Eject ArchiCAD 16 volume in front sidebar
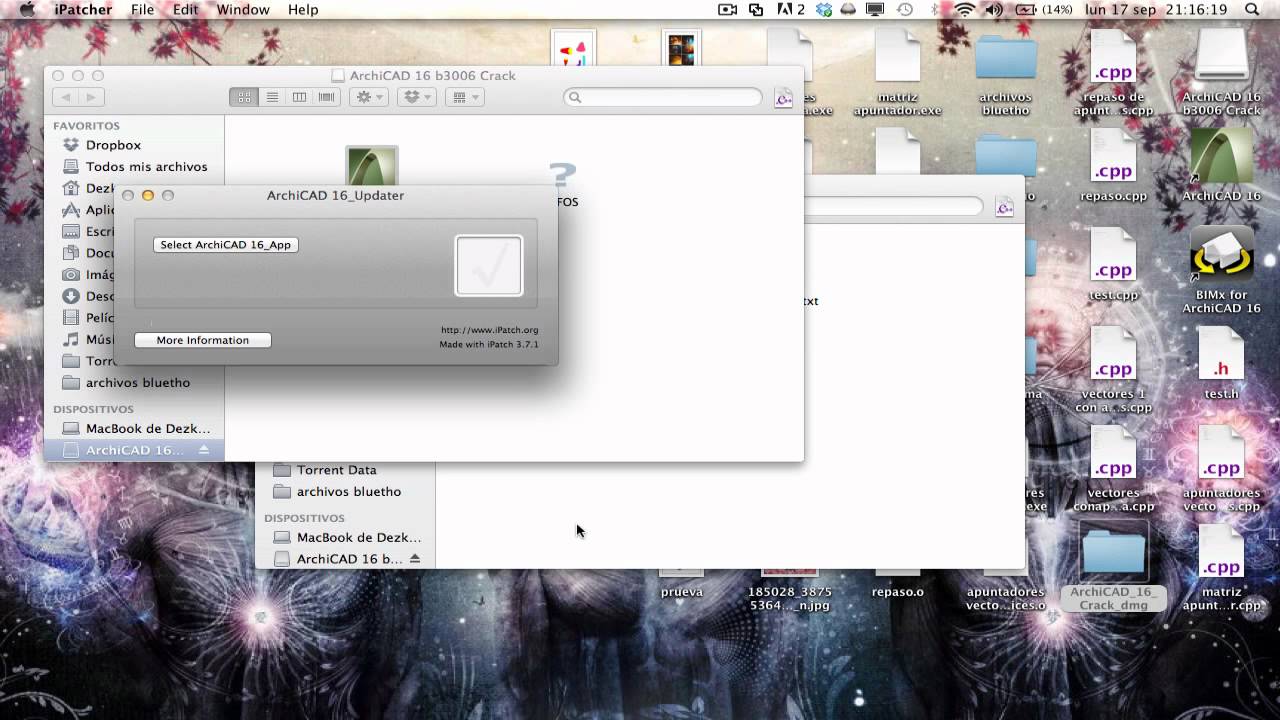Screen dimensions: 1280x720 pyautogui.click(x=204, y=450)
